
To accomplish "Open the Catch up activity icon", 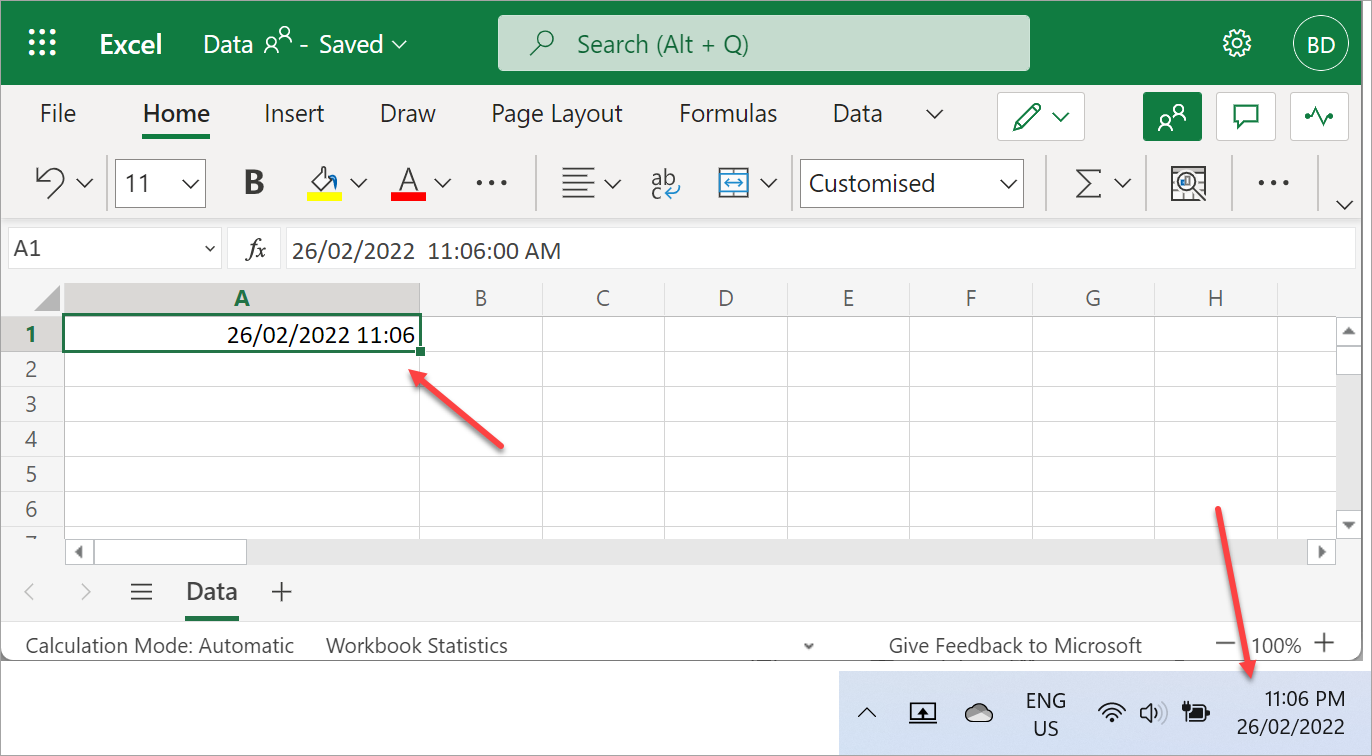I will pyautogui.click(x=1320, y=117).
